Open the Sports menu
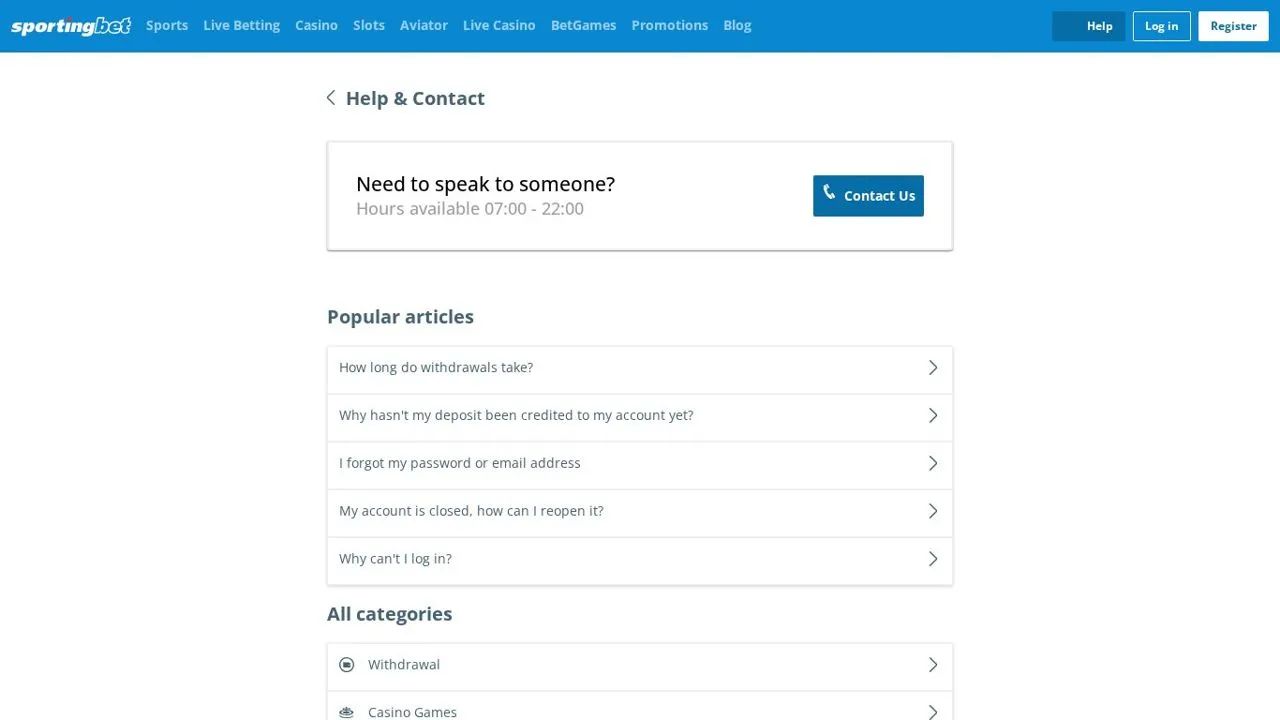 click(167, 25)
